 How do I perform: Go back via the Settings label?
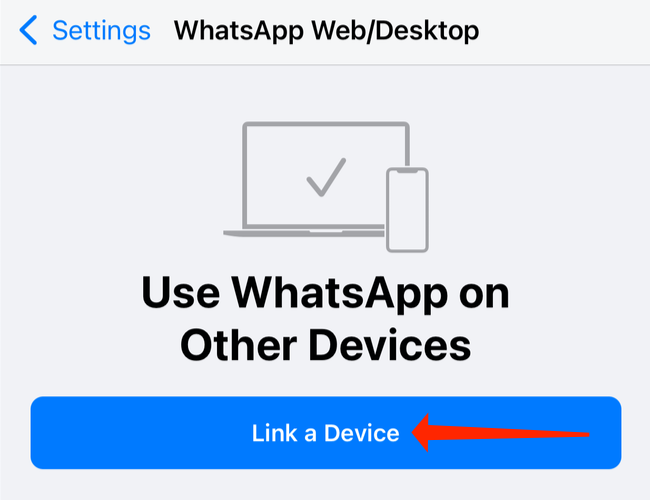point(101,31)
